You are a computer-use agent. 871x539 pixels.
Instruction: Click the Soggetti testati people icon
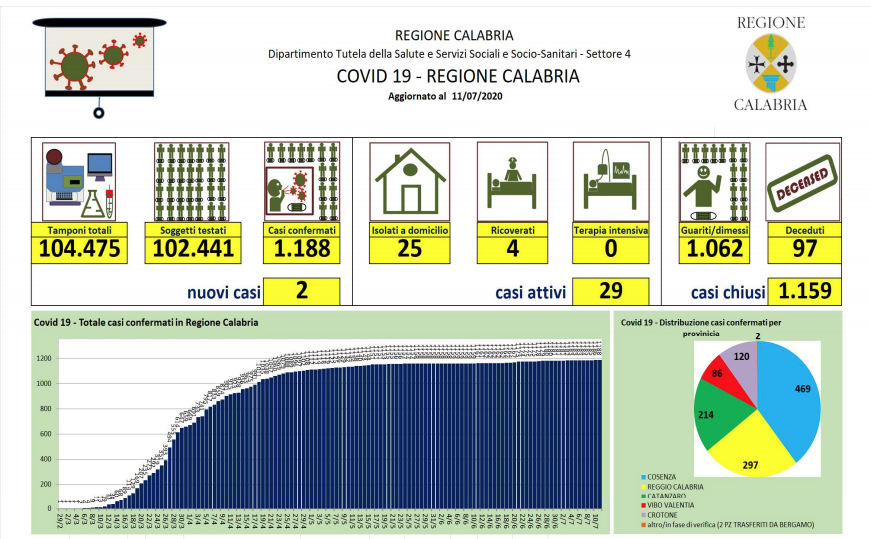point(190,182)
